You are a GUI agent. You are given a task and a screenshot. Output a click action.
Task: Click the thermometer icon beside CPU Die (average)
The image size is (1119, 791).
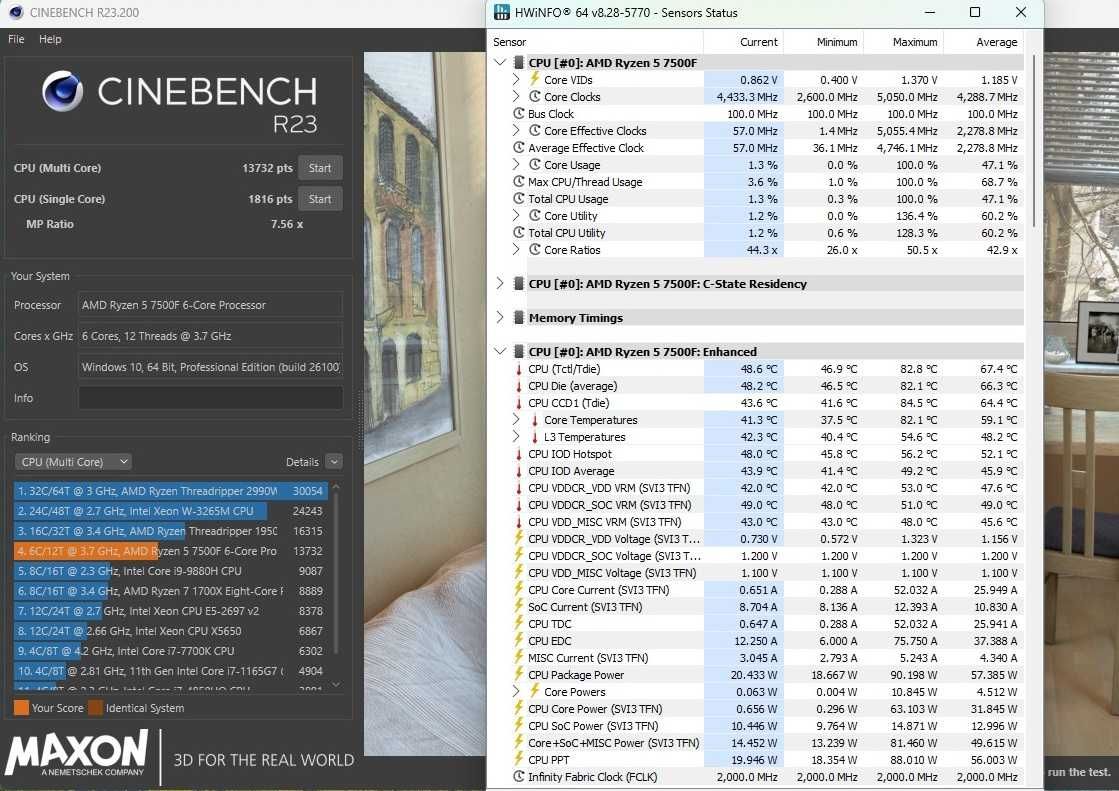[x=519, y=386]
